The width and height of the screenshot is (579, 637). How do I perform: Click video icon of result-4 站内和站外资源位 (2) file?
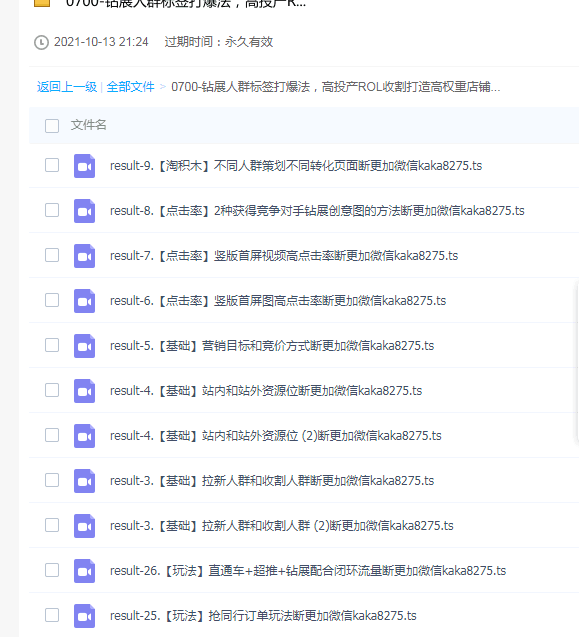click(85, 436)
